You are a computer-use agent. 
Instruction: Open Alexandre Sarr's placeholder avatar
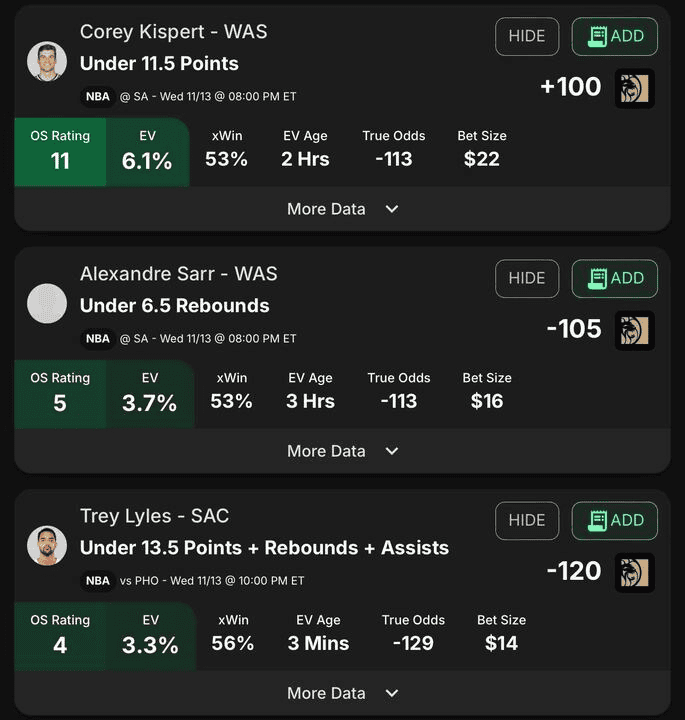point(47,303)
